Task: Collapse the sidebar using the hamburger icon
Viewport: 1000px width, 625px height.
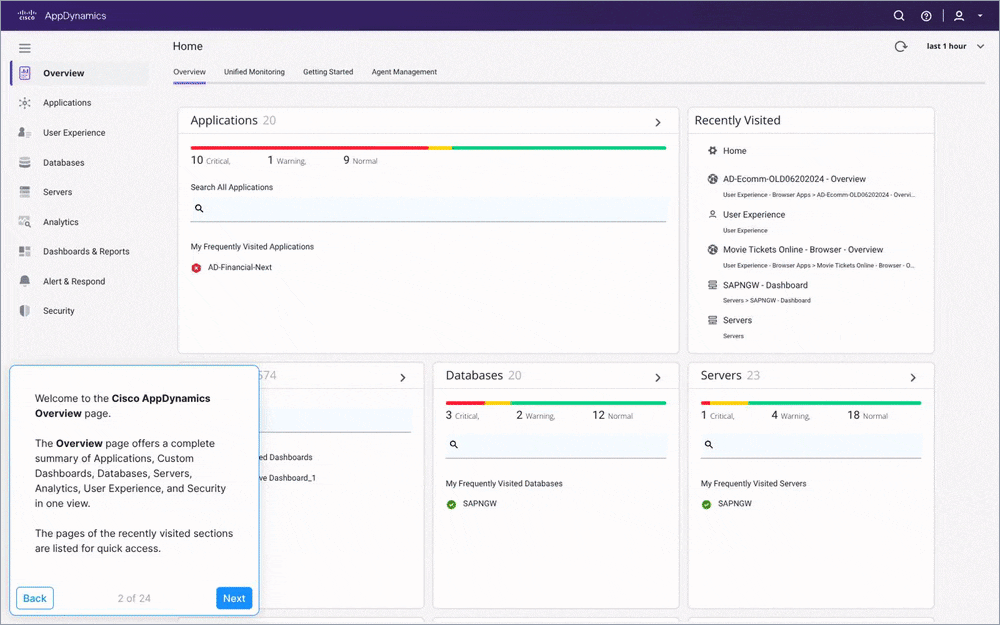Action: click(x=24, y=47)
